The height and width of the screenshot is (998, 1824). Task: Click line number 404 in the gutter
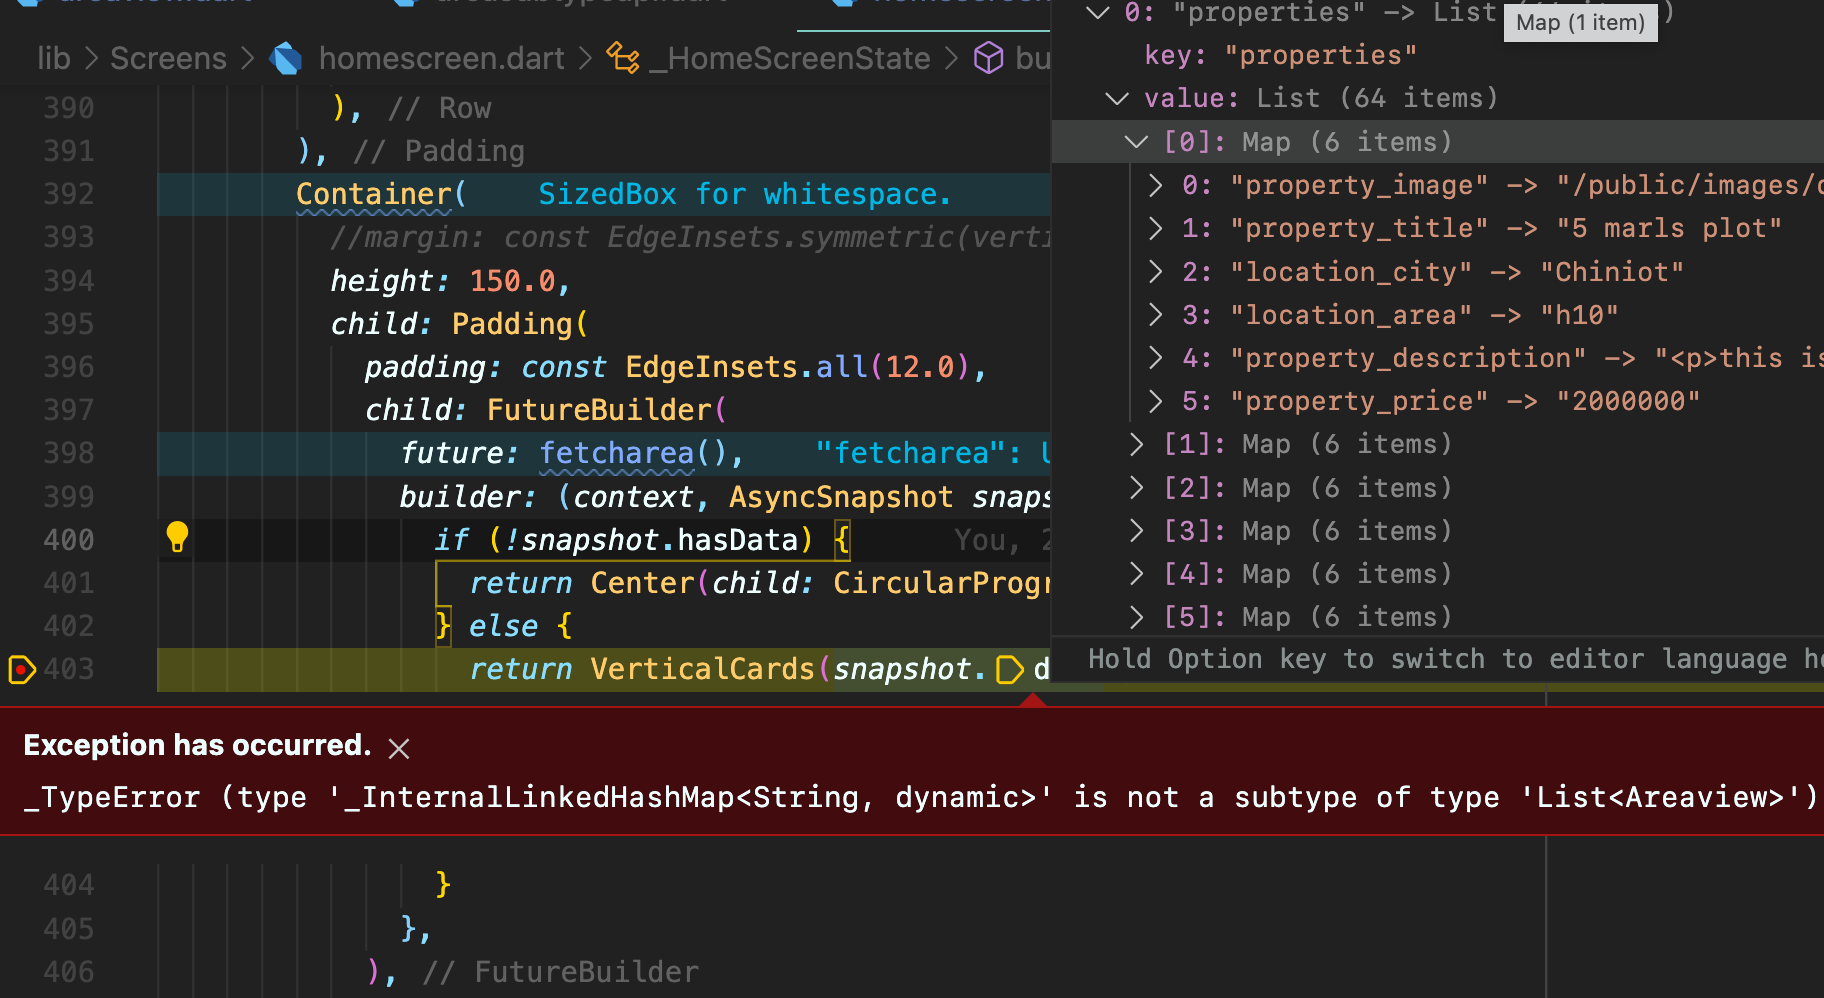[69, 885]
